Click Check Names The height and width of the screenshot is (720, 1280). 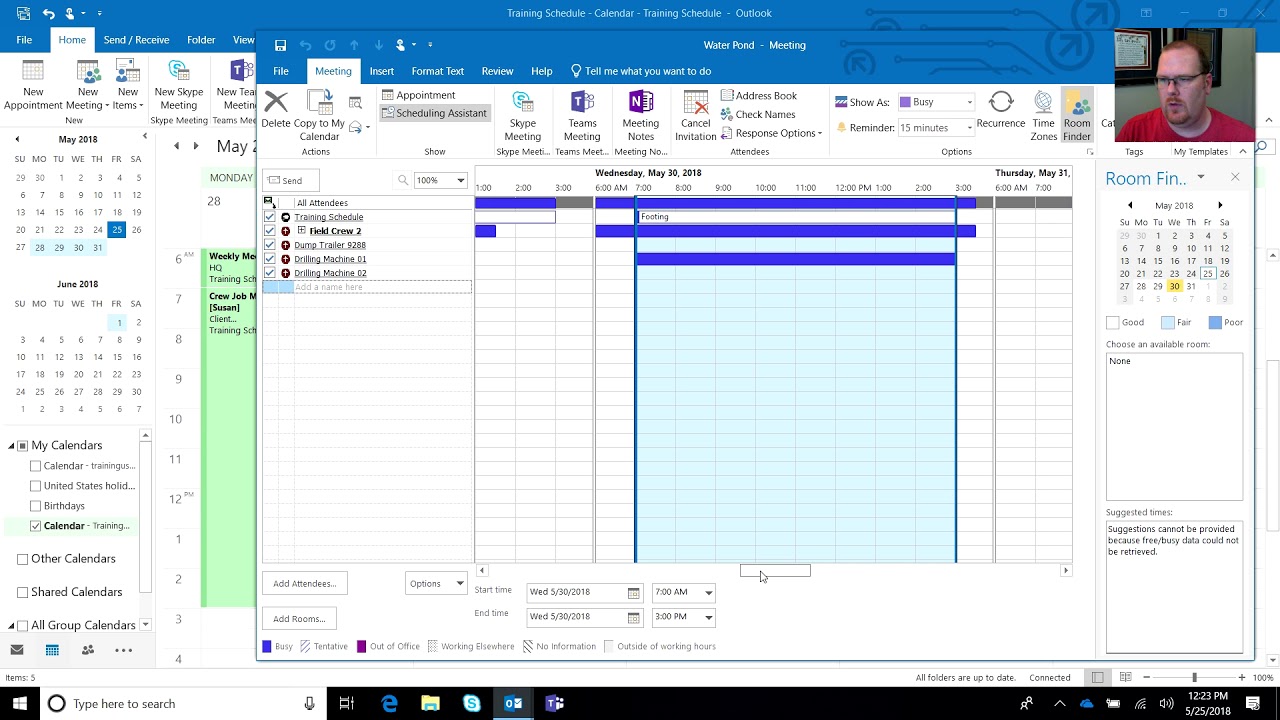click(x=757, y=114)
